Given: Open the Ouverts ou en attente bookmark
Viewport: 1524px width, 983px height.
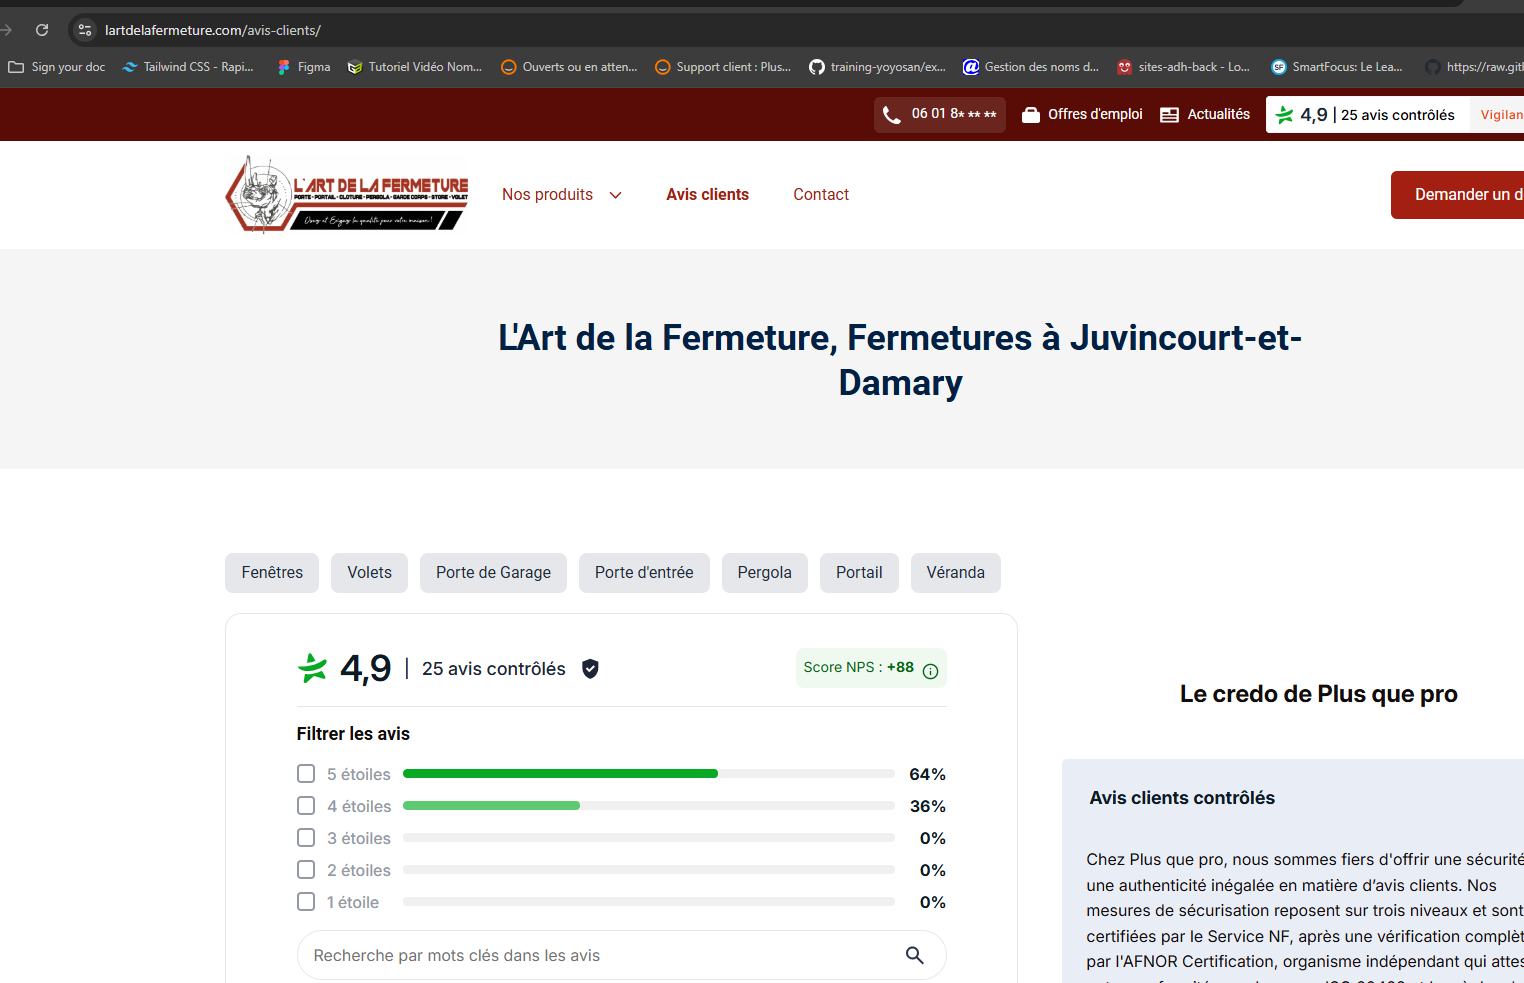Looking at the screenshot, I should [x=568, y=67].
